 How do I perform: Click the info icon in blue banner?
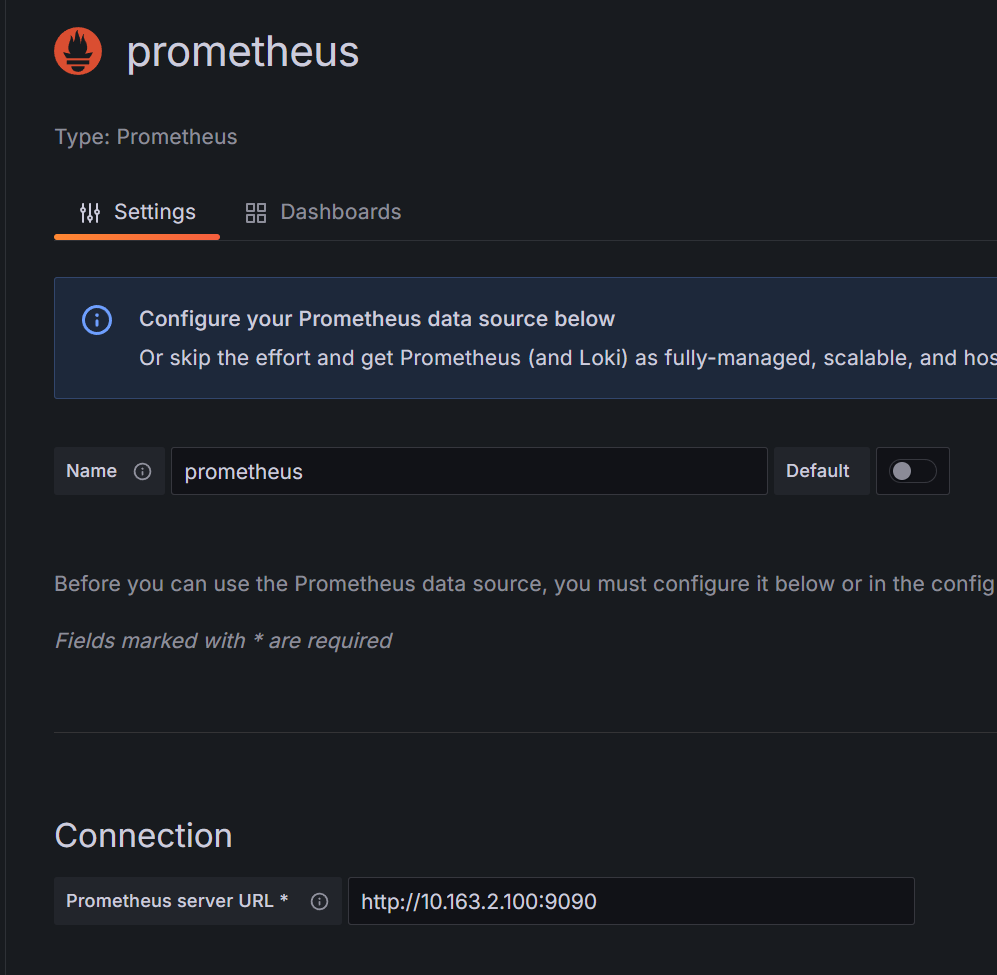tap(97, 320)
